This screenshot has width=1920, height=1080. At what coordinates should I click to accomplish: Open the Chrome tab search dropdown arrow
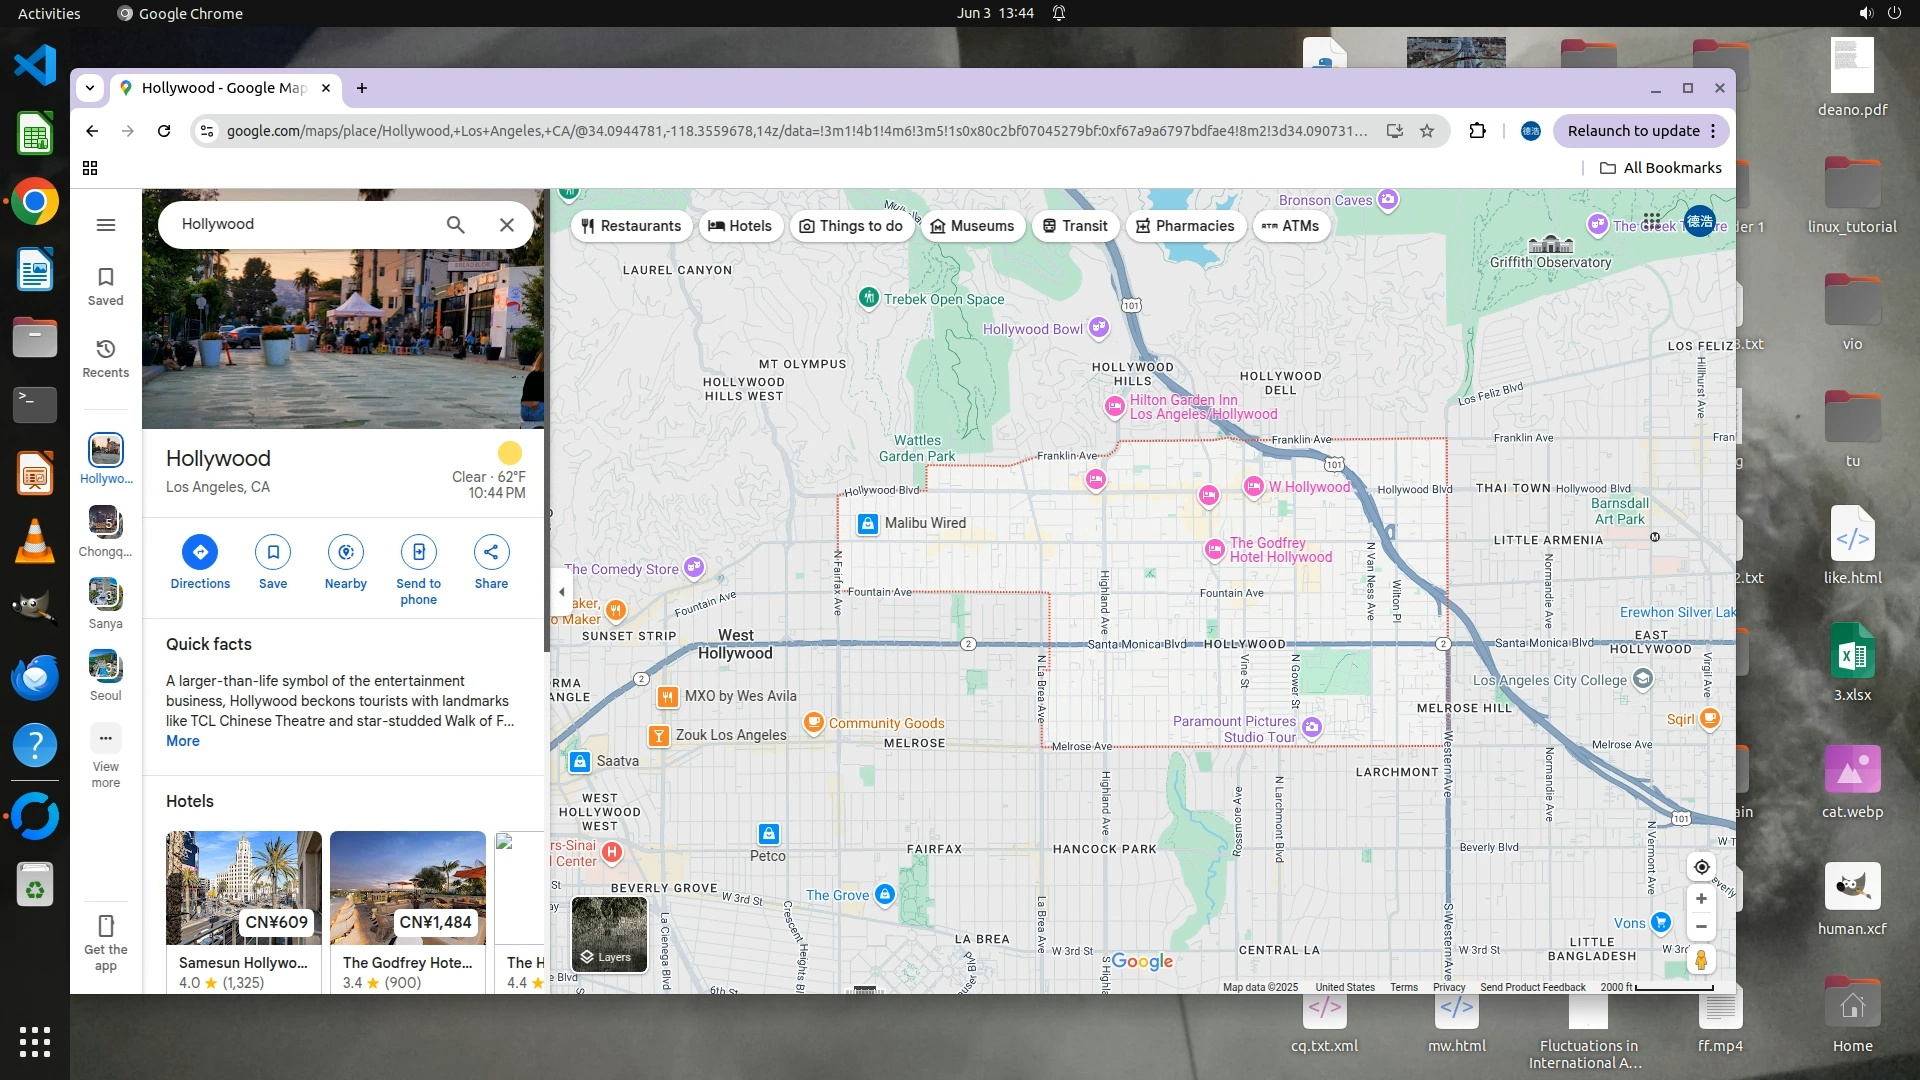coord(90,88)
